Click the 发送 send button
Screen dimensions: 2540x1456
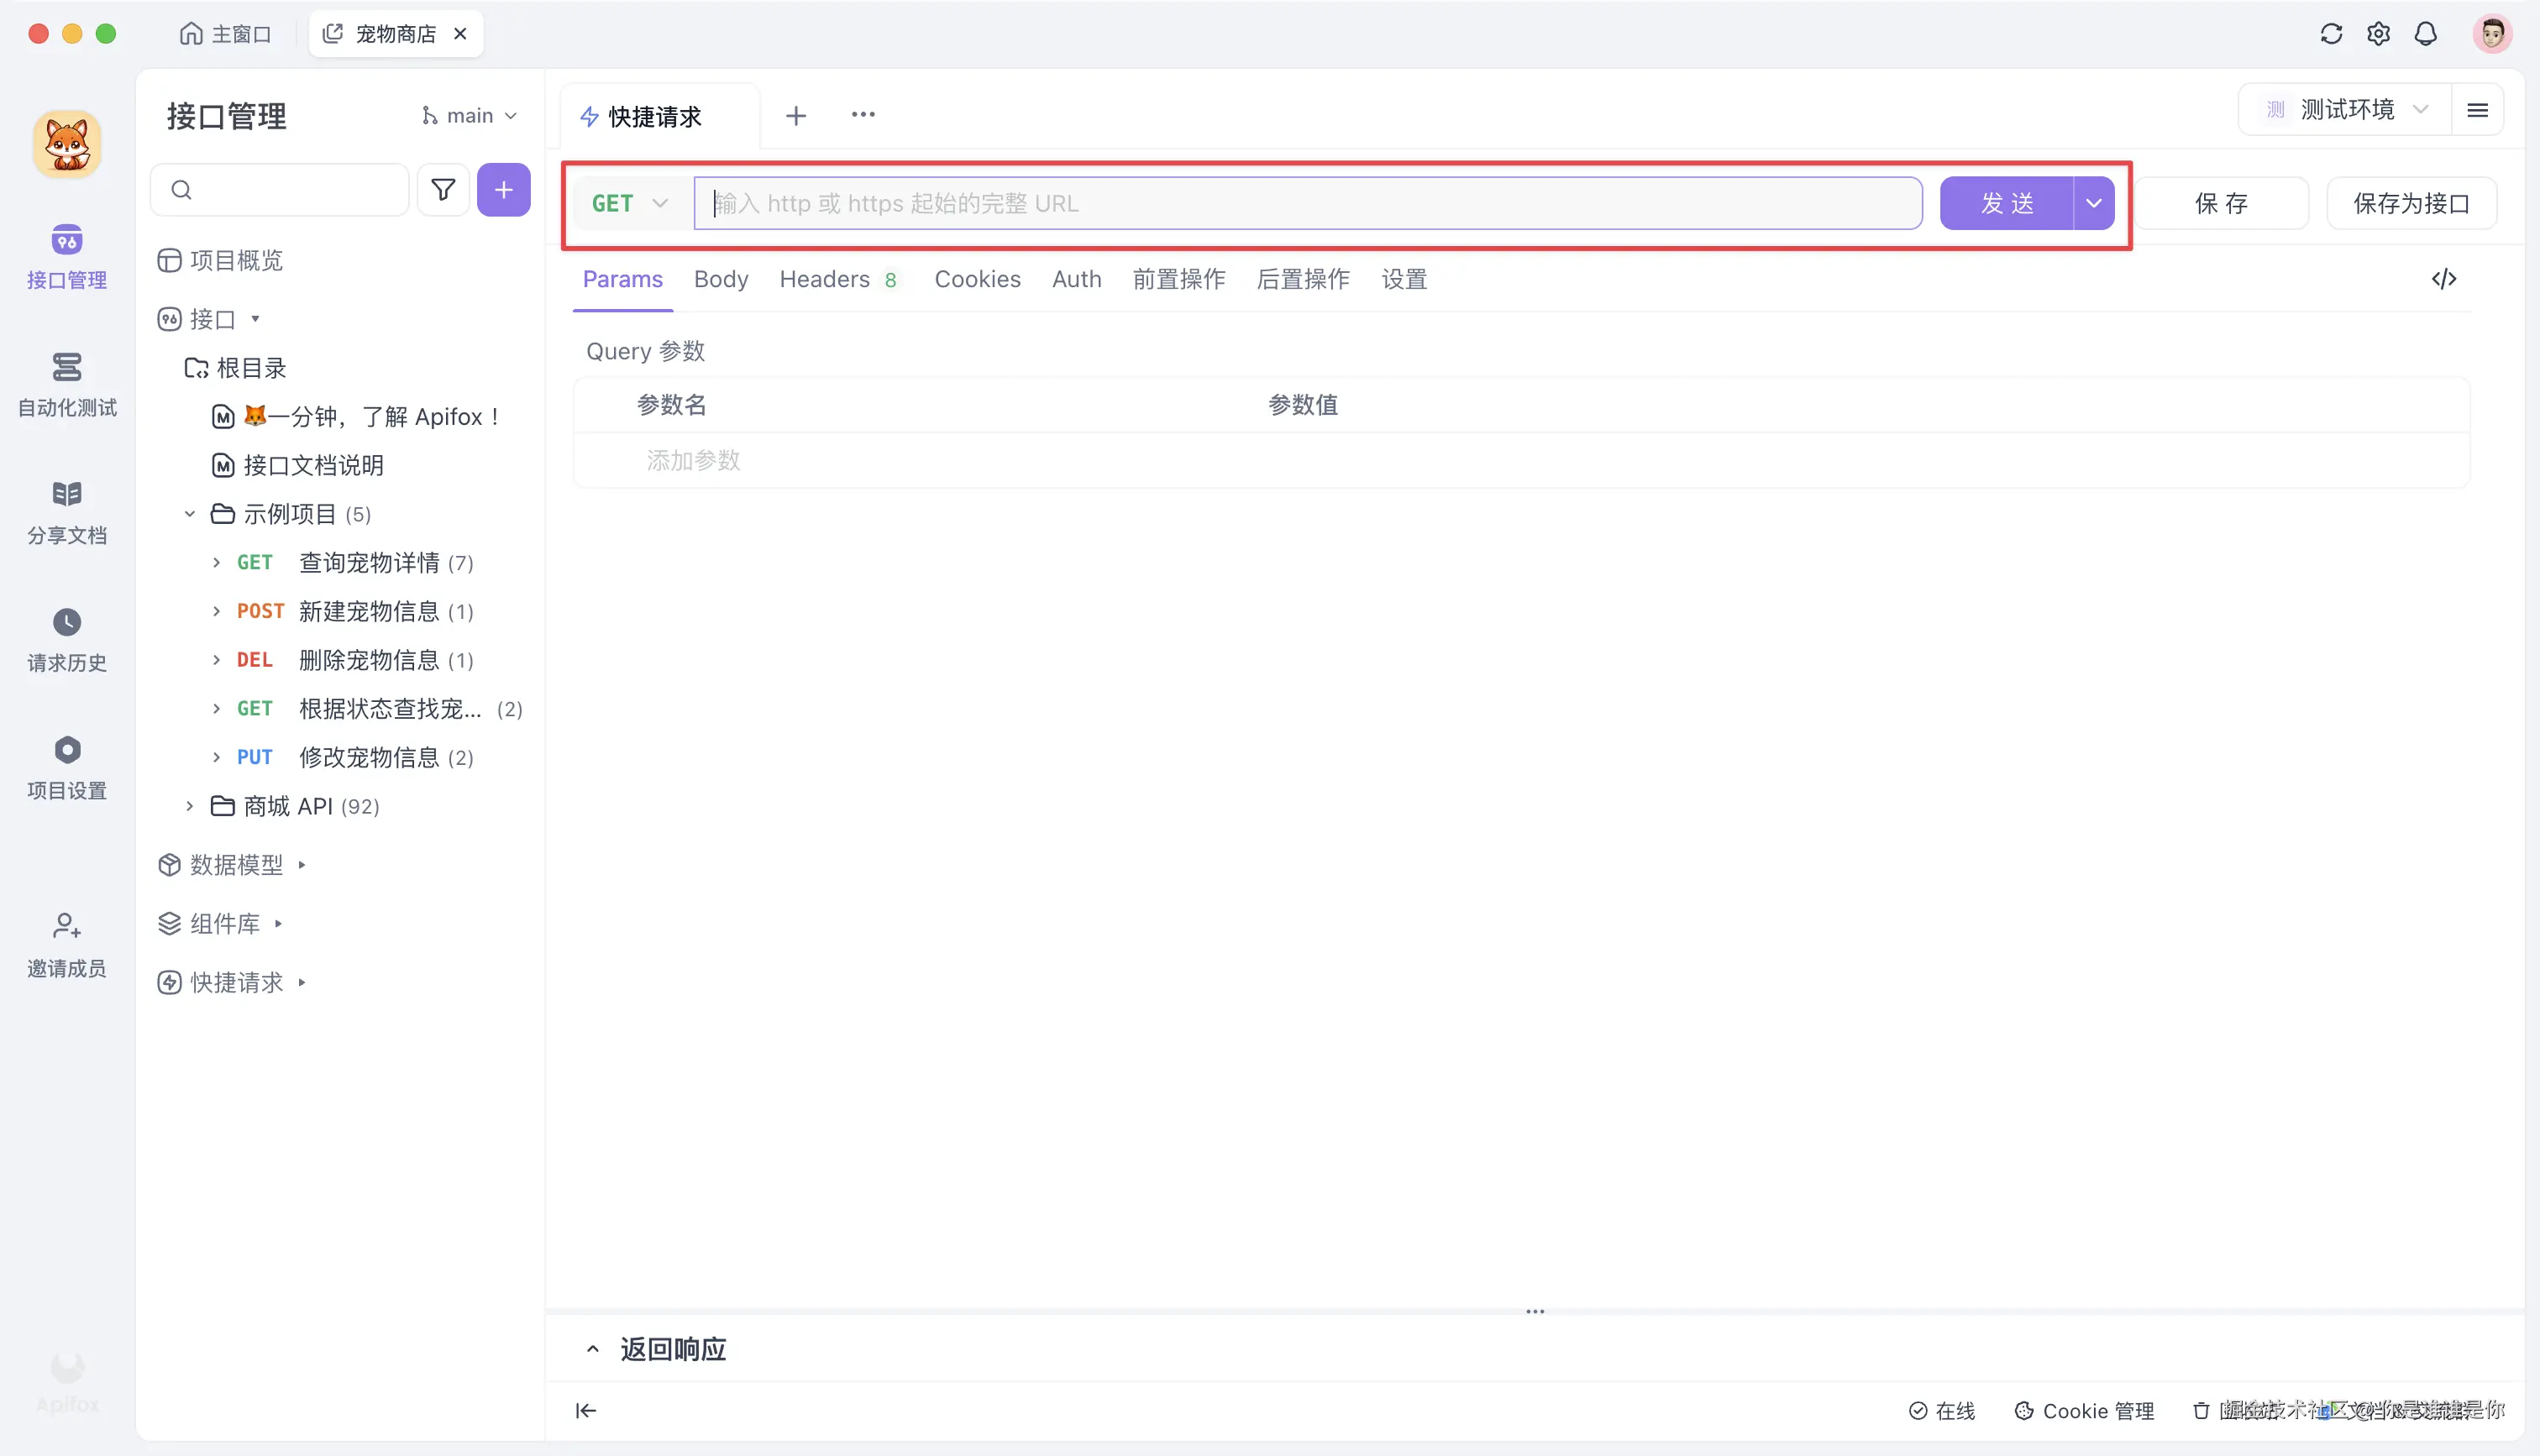[x=2007, y=202]
